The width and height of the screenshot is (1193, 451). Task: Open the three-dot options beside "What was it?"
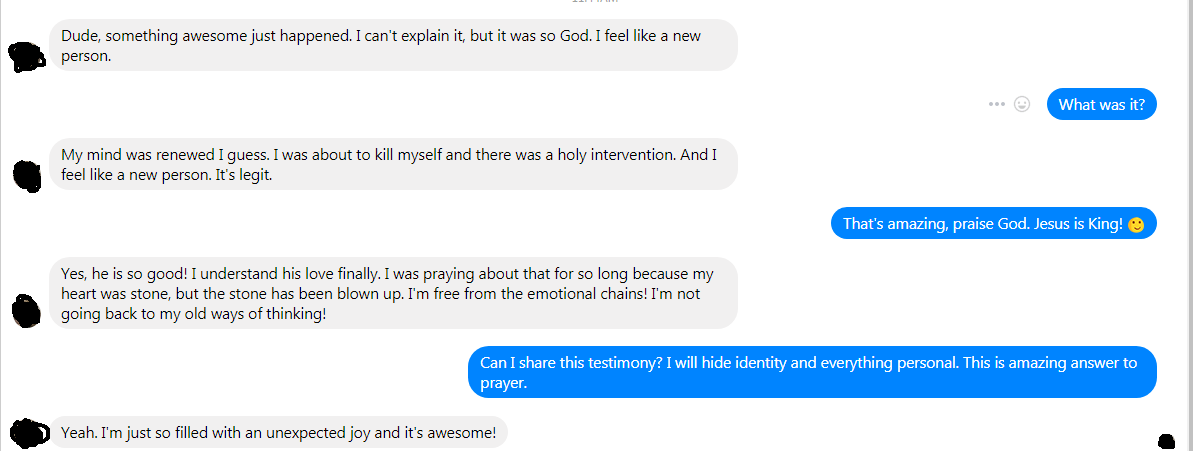[x=997, y=104]
